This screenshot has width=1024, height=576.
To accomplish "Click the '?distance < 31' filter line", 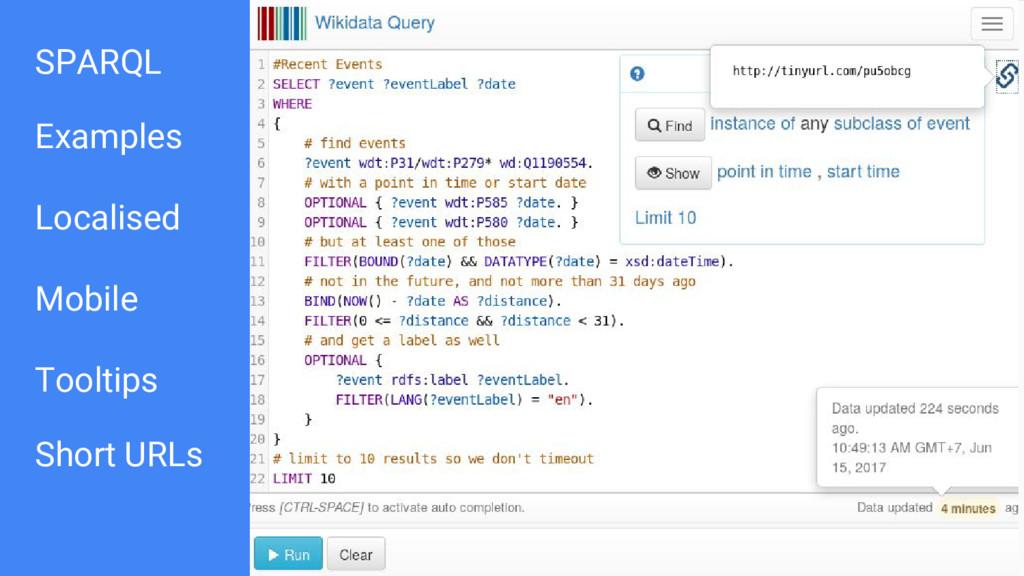I will pos(464,321).
